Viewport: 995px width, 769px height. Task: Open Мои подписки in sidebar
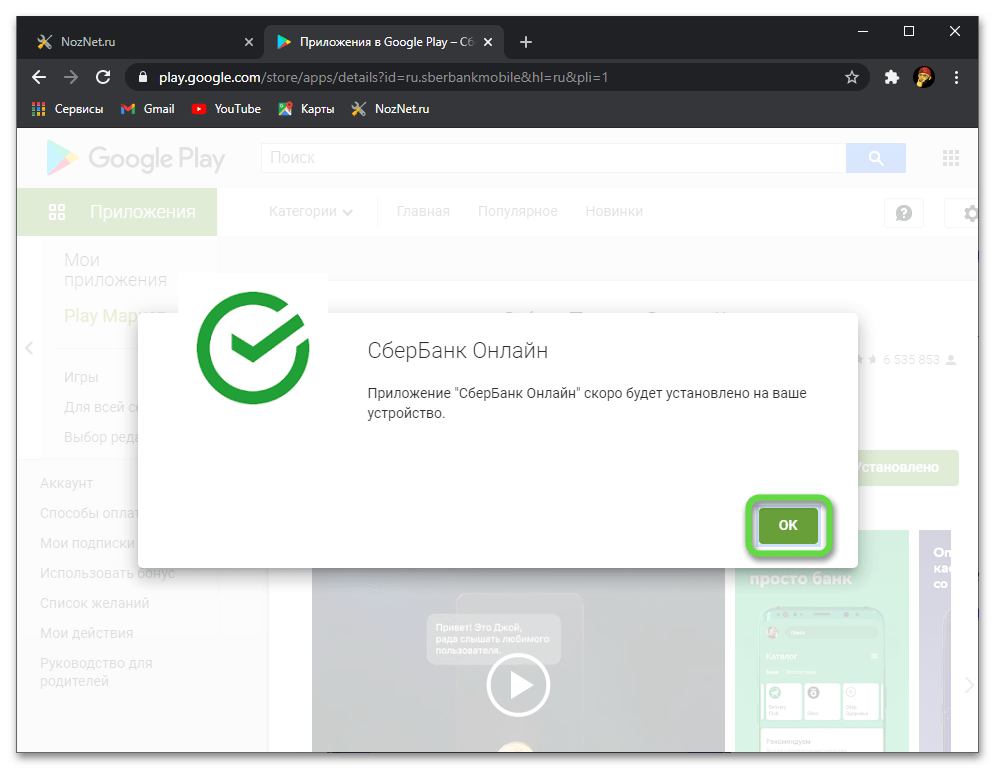(x=87, y=543)
